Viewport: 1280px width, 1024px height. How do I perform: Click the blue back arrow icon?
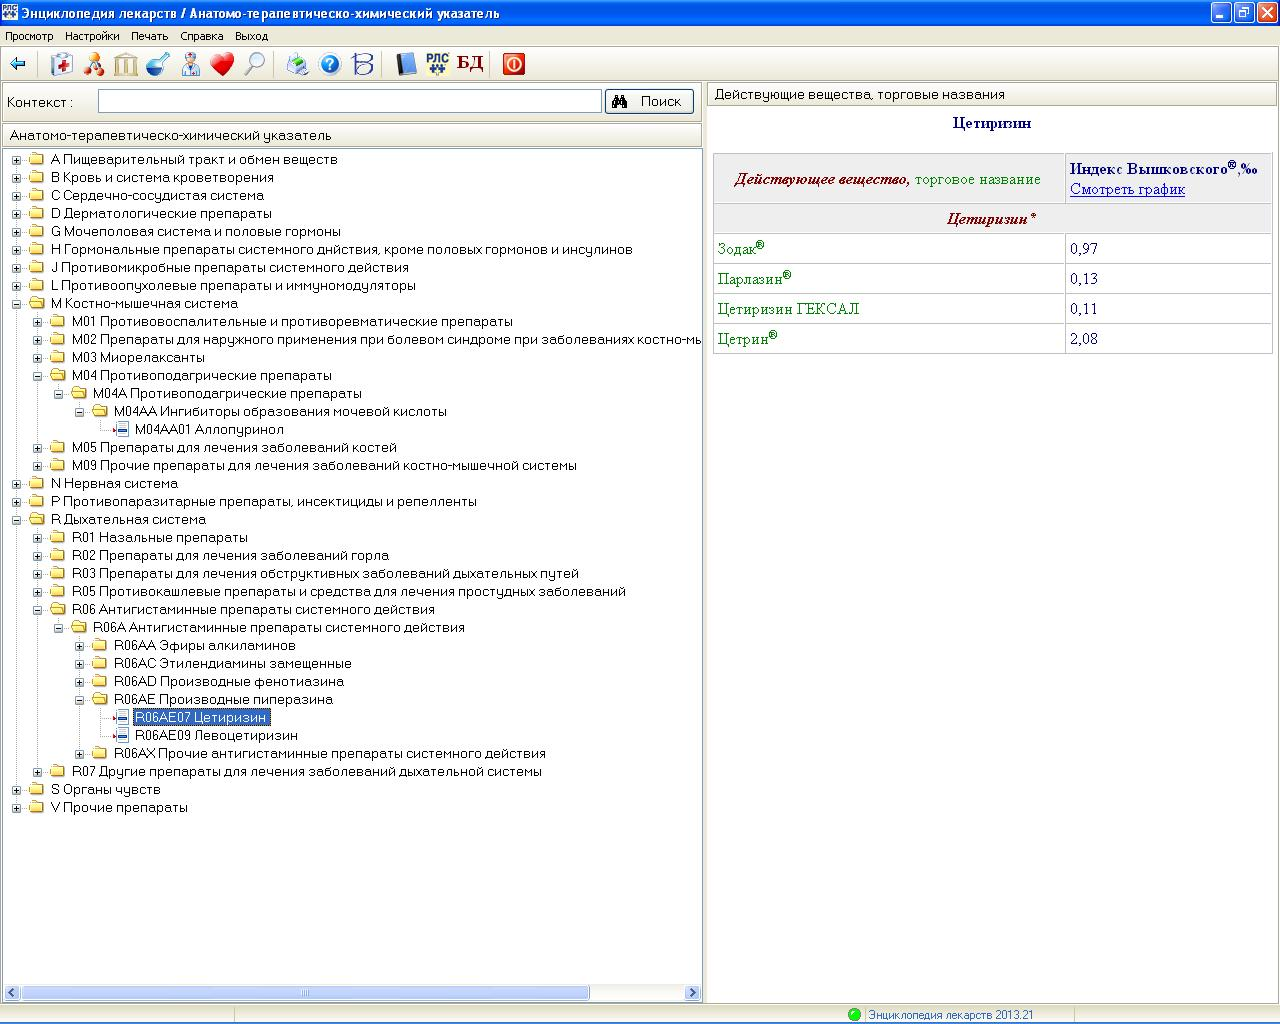click(x=17, y=64)
